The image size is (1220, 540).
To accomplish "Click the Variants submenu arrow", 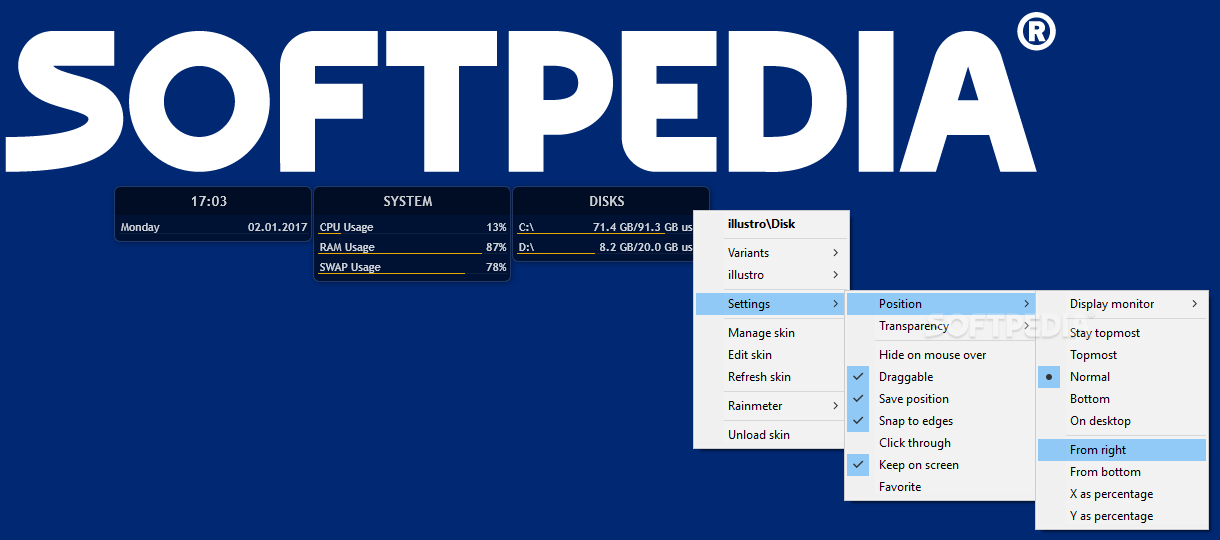I will [835, 253].
